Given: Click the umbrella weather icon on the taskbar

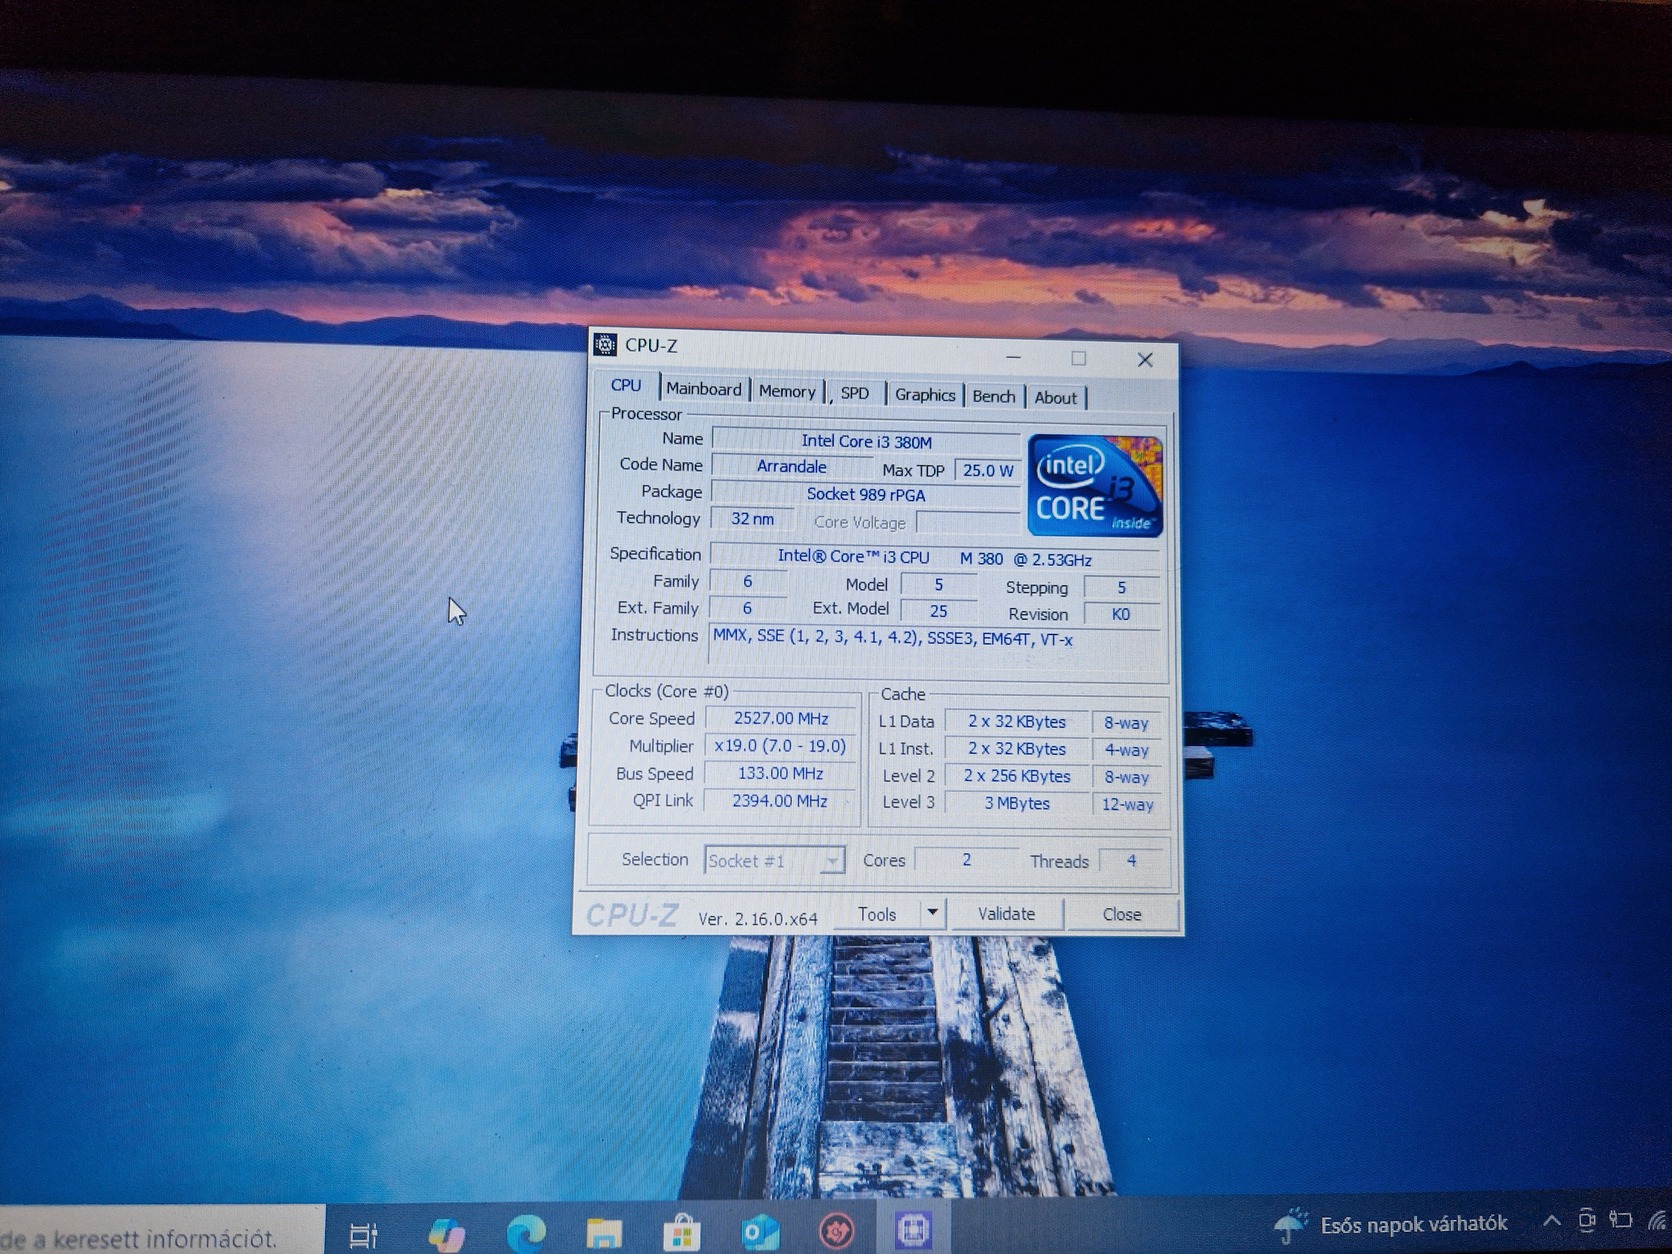Looking at the screenshot, I should pyautogui.click(x=1291, y=1224).
